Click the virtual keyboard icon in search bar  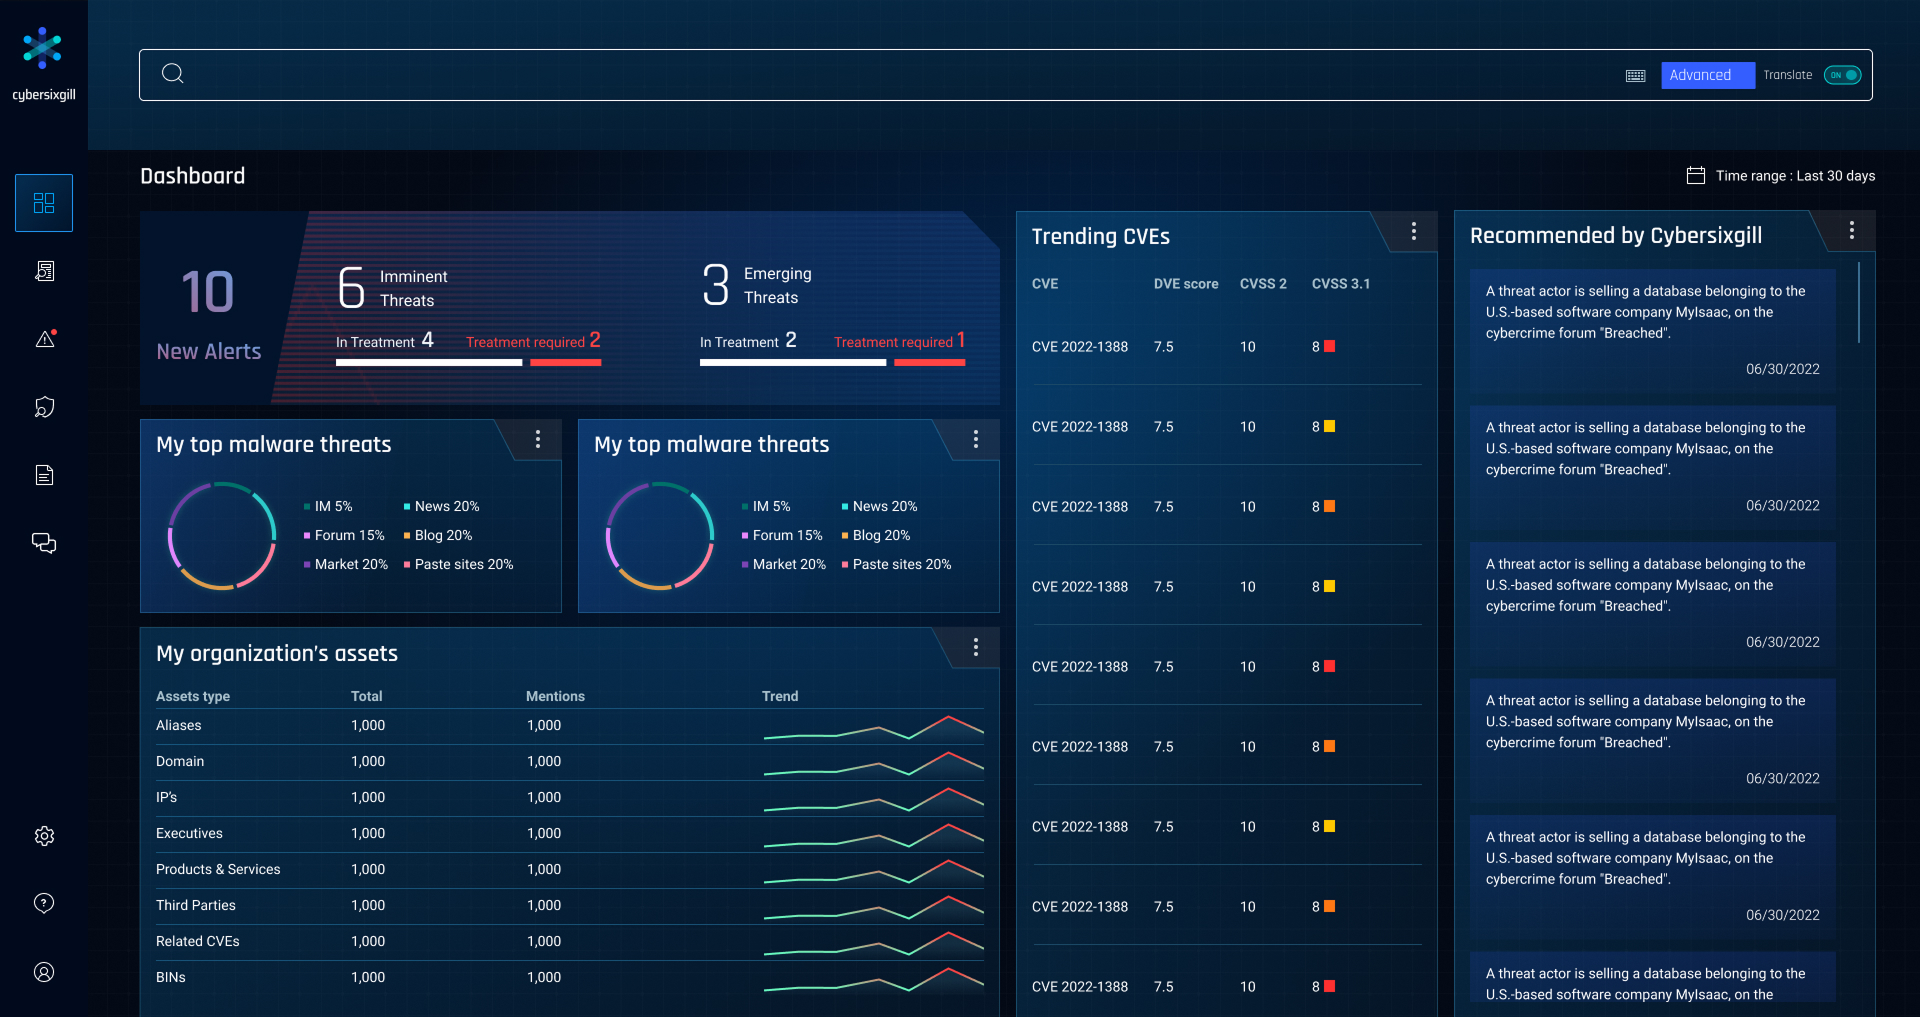[x=1636, y=76]
